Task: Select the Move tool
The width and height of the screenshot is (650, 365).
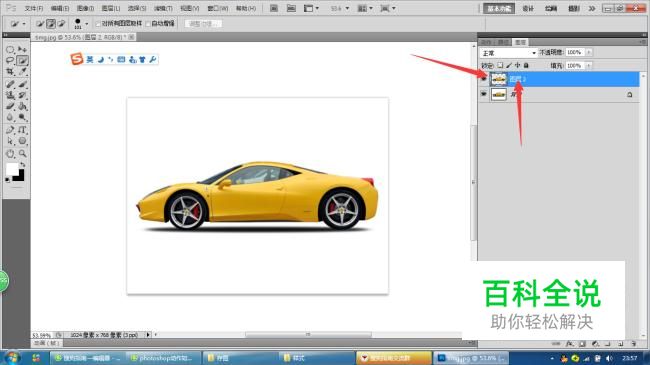Action: (22, 50)
